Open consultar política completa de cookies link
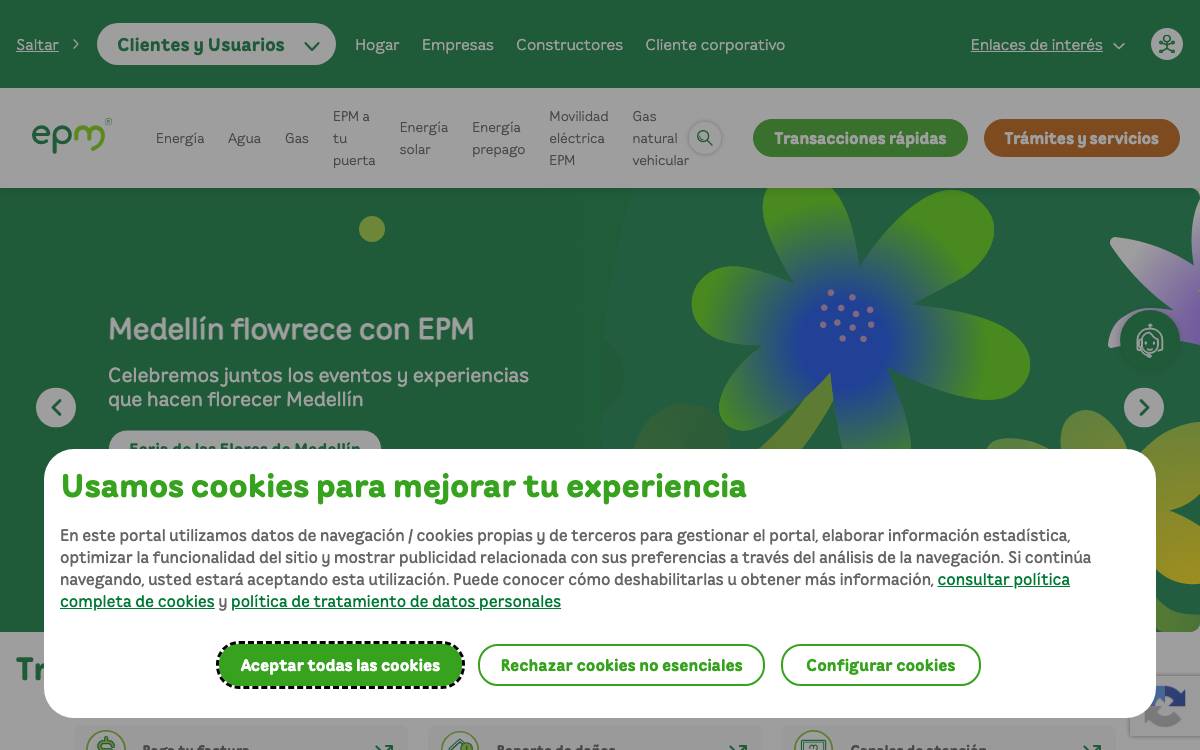The width and height of the screenshot is (1200, 750). pos(1003,580)
